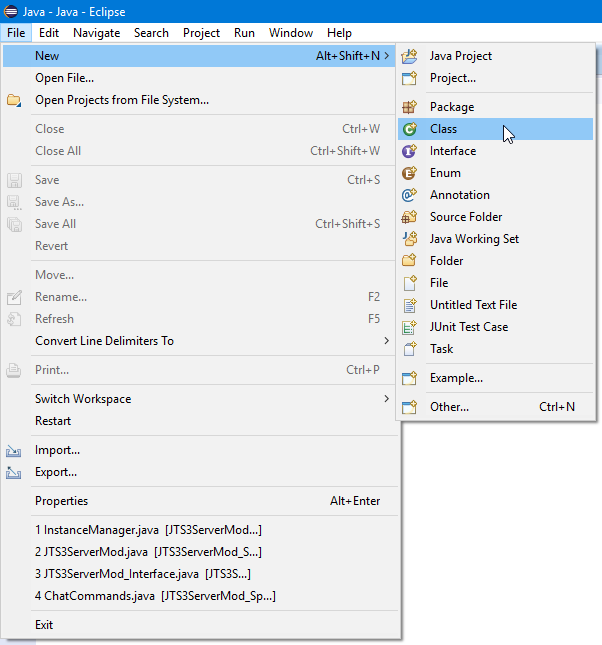
Task: Open the Navigate menu
Action: (x=97, y=33)
